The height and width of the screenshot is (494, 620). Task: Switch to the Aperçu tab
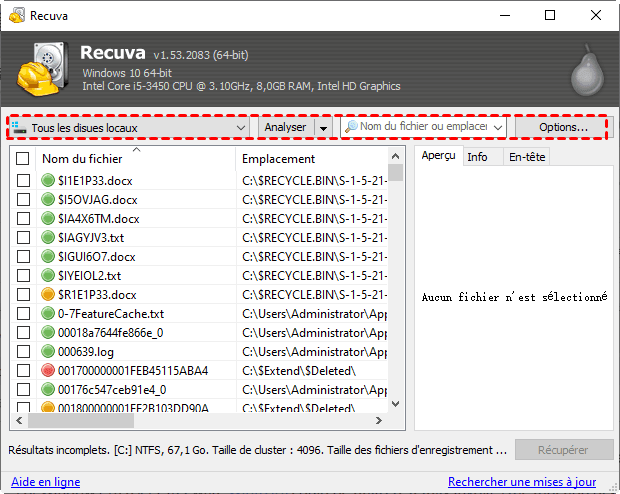[438, 156]
